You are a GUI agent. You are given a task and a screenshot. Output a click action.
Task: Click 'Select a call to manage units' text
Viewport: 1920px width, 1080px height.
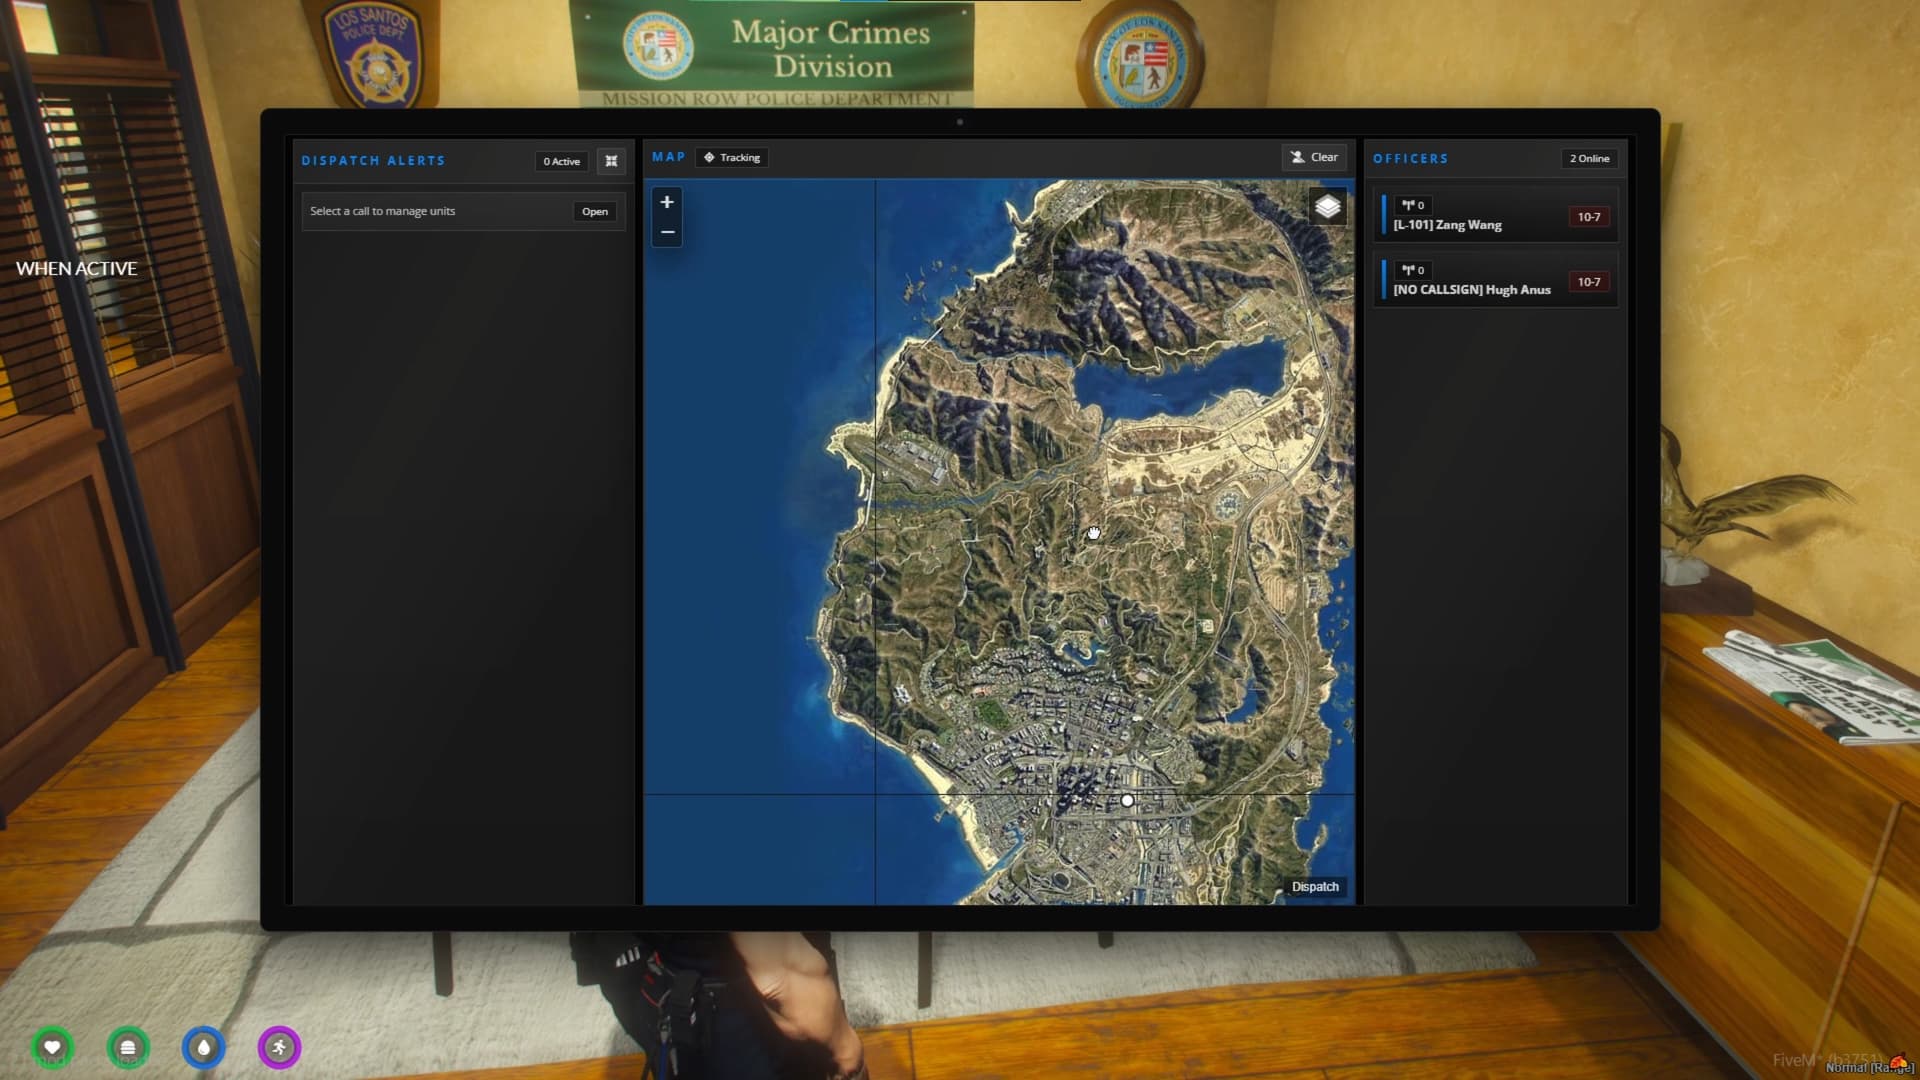tap(382, 211)
